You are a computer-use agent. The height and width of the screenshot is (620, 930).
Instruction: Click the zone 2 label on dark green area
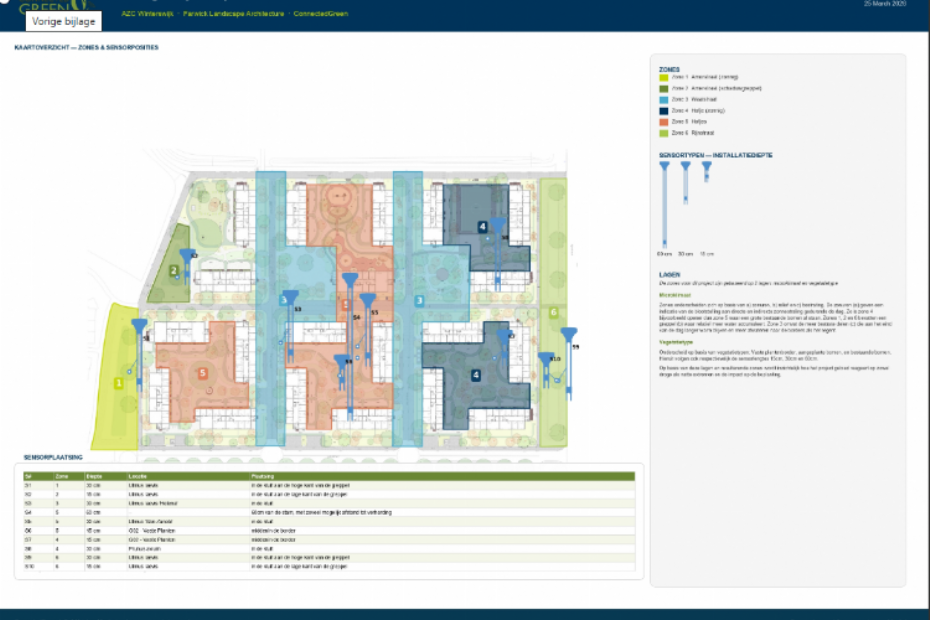pos(174,271)
